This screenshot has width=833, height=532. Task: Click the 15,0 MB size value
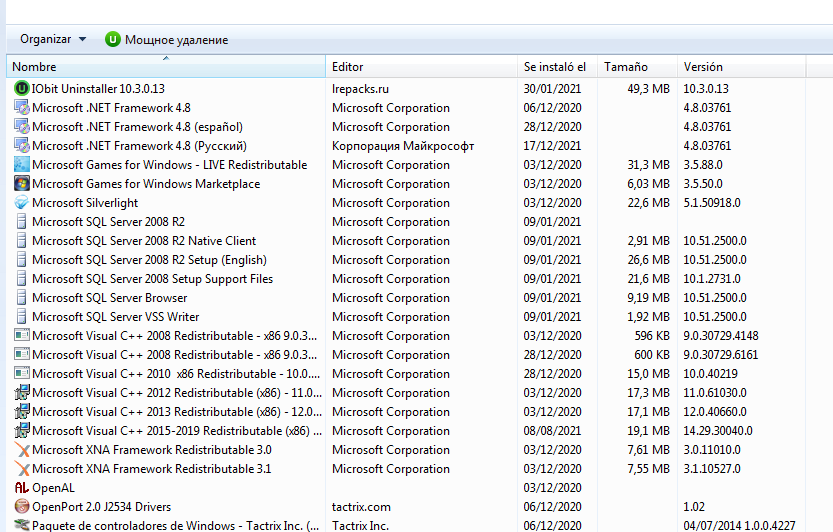pos(648,374)
